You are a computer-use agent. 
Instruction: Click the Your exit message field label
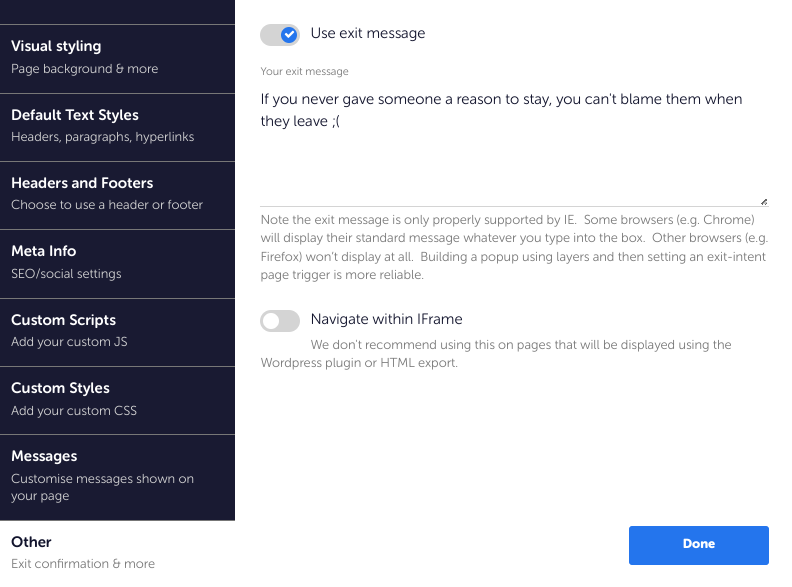point(304,71)
